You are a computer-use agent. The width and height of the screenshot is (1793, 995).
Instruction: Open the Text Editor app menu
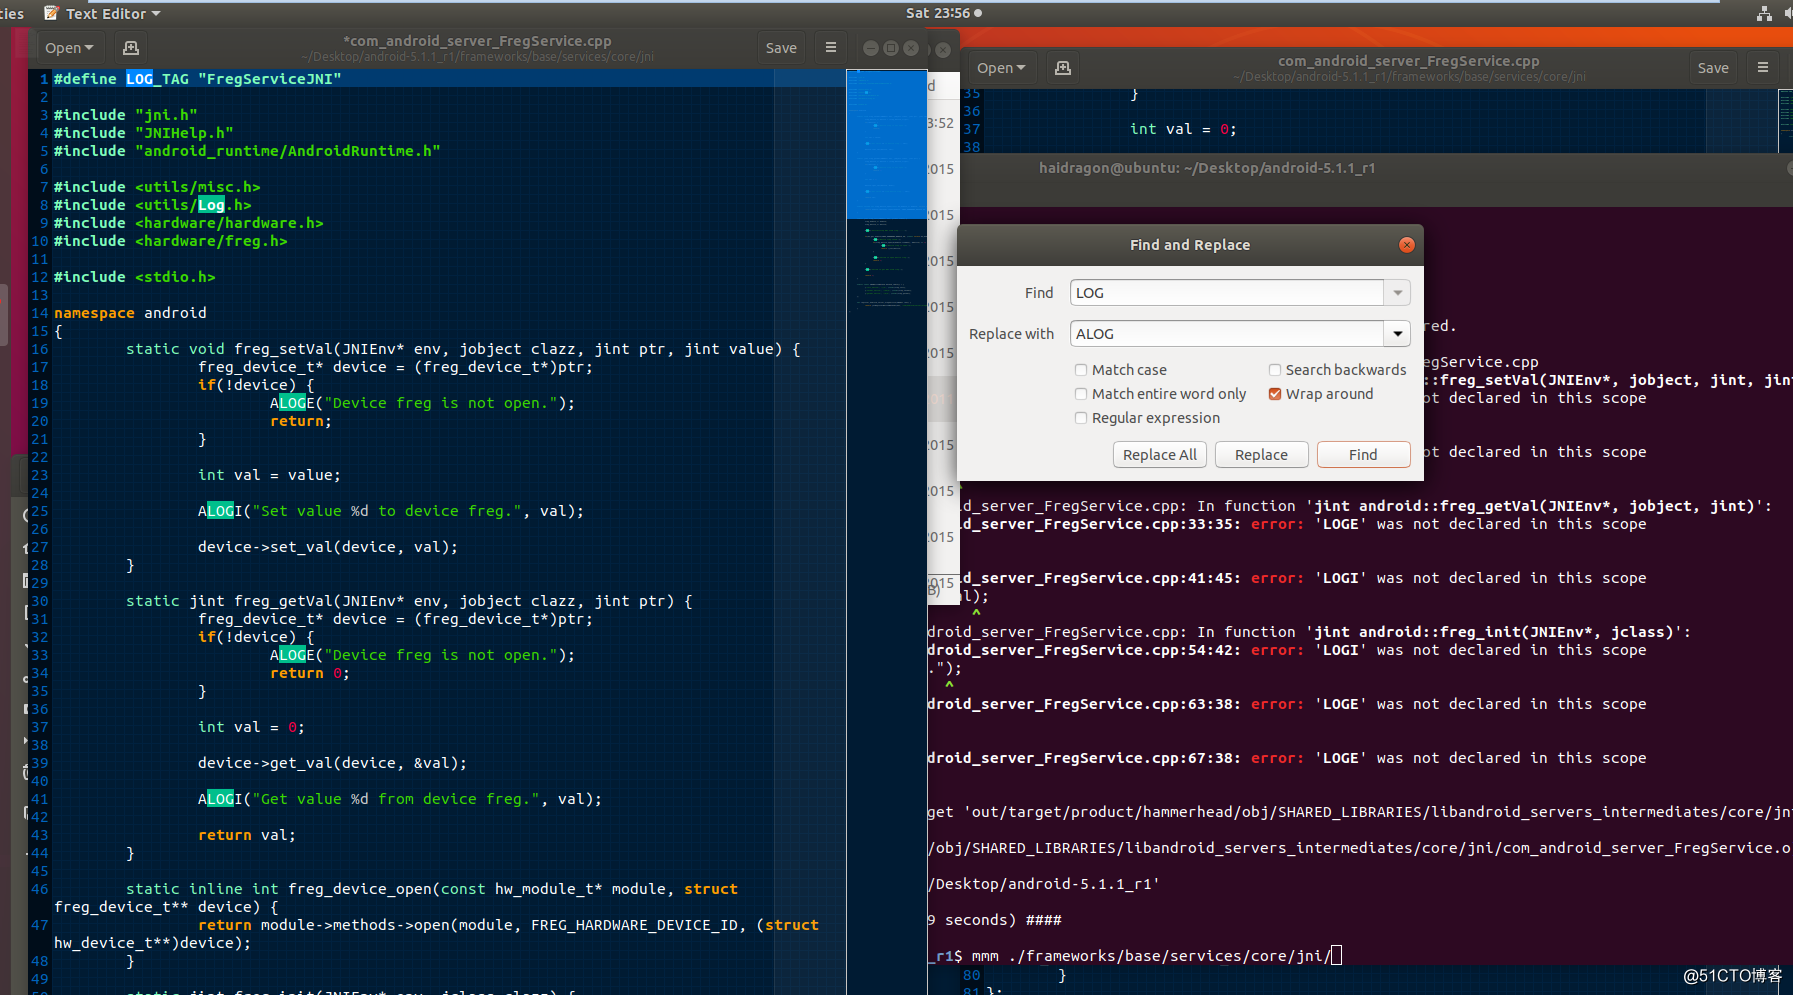pos(102,13)
